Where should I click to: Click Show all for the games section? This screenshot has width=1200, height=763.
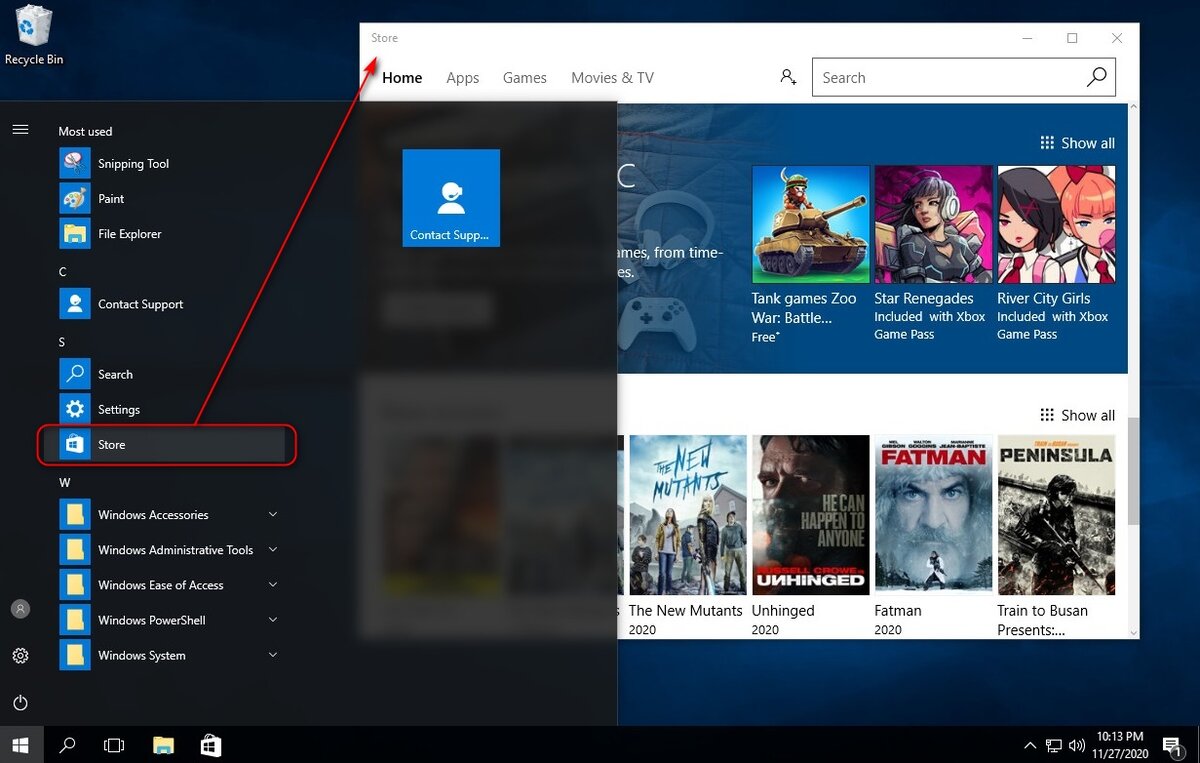[x=1077, y=143]
